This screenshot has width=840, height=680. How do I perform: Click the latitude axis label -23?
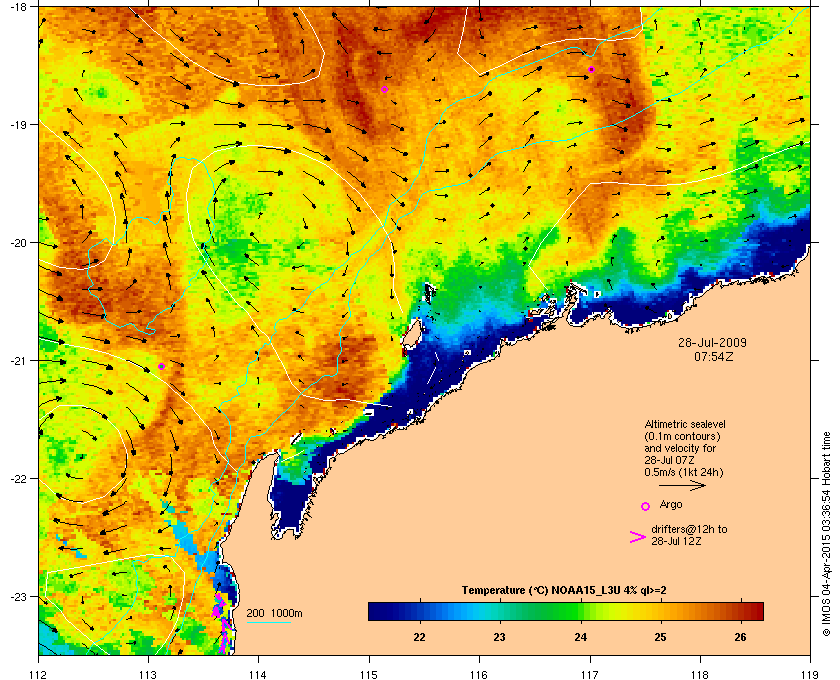click(x=17, y=596)
